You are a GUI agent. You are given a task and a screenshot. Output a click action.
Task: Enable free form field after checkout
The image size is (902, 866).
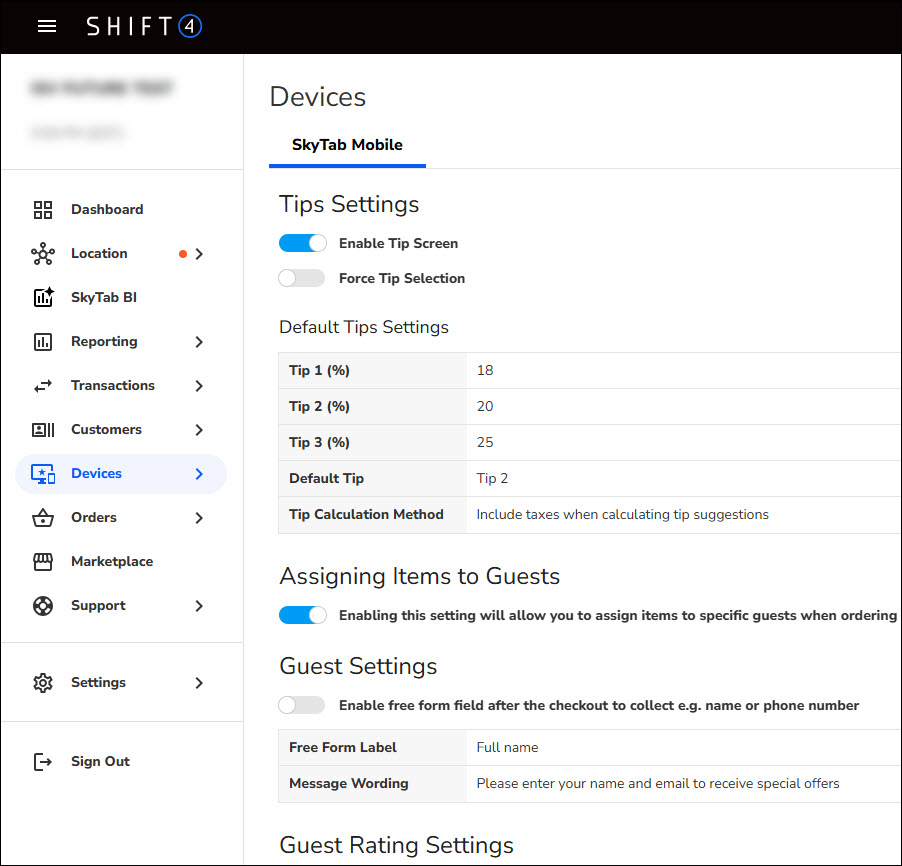[x=301, y=704]
